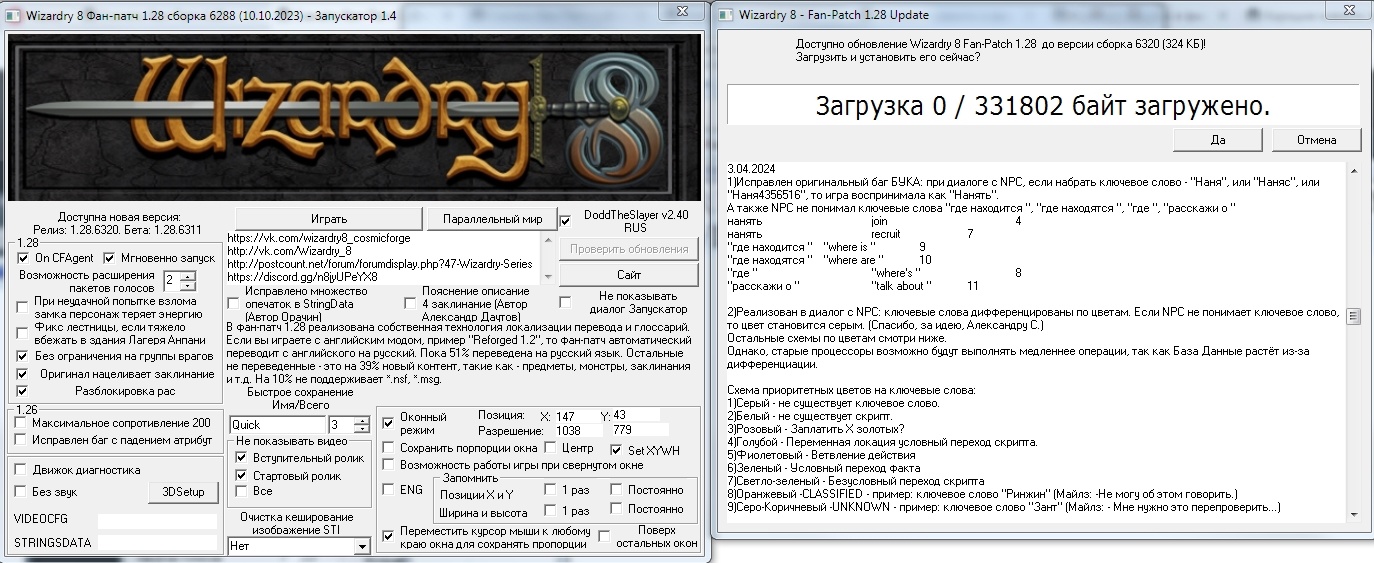
Task: Click the VIDEOCFG input field
Action: click(156, 521)
